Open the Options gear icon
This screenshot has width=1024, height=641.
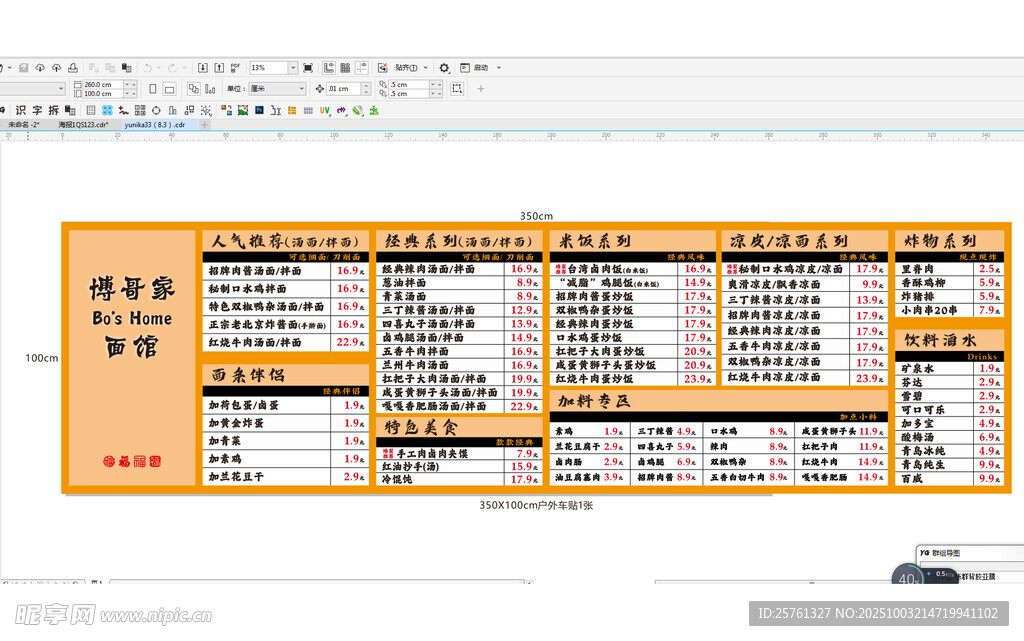coord(445,68)
